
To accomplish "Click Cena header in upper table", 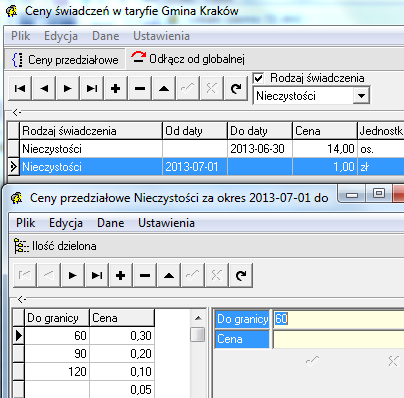I will point(325,131).
